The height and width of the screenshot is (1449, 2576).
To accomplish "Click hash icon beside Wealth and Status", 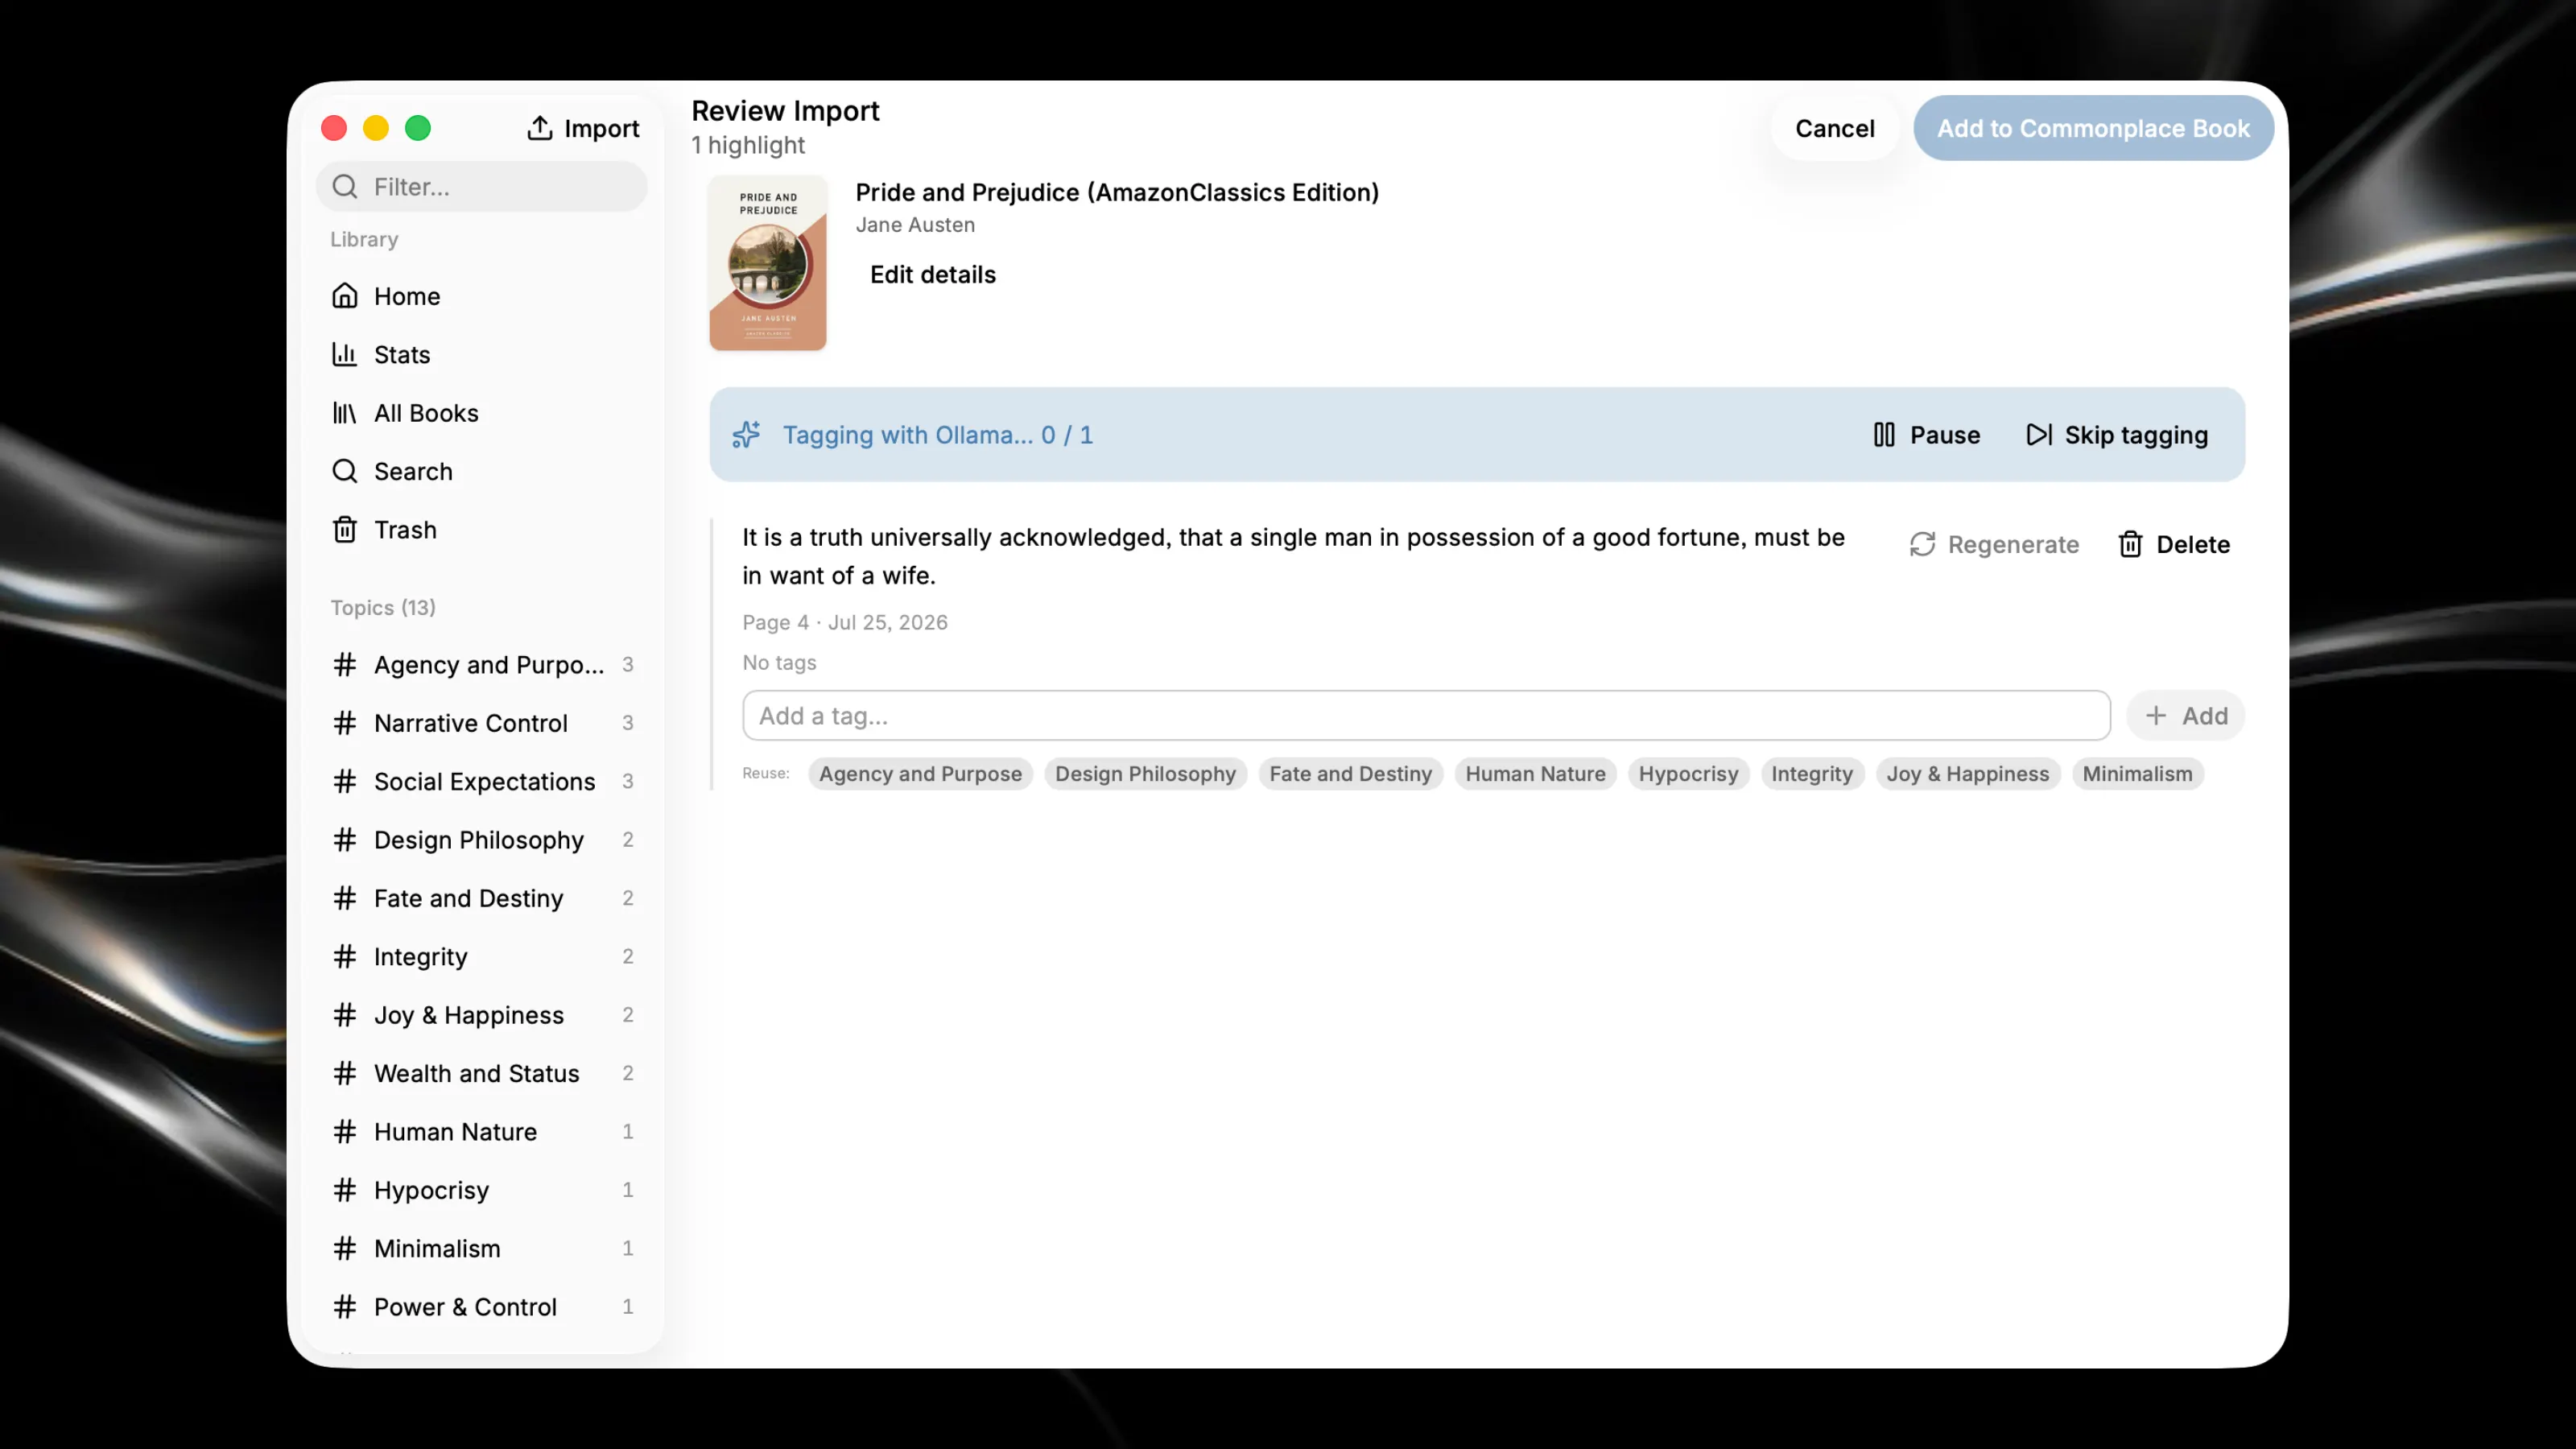I will (345, 1074).
